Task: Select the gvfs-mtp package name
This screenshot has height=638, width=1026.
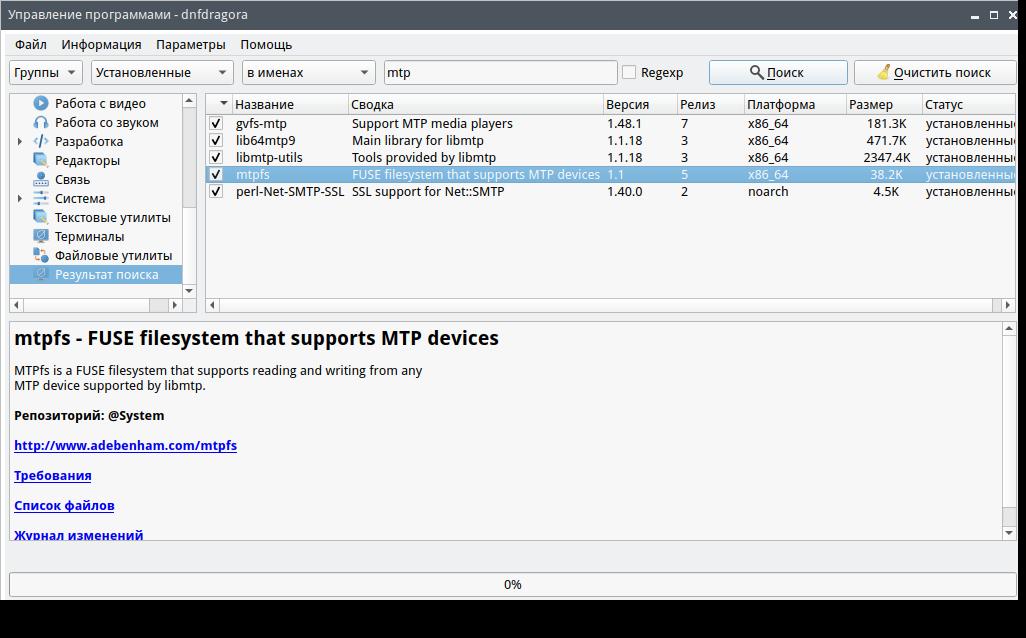Action: (261, 123)
